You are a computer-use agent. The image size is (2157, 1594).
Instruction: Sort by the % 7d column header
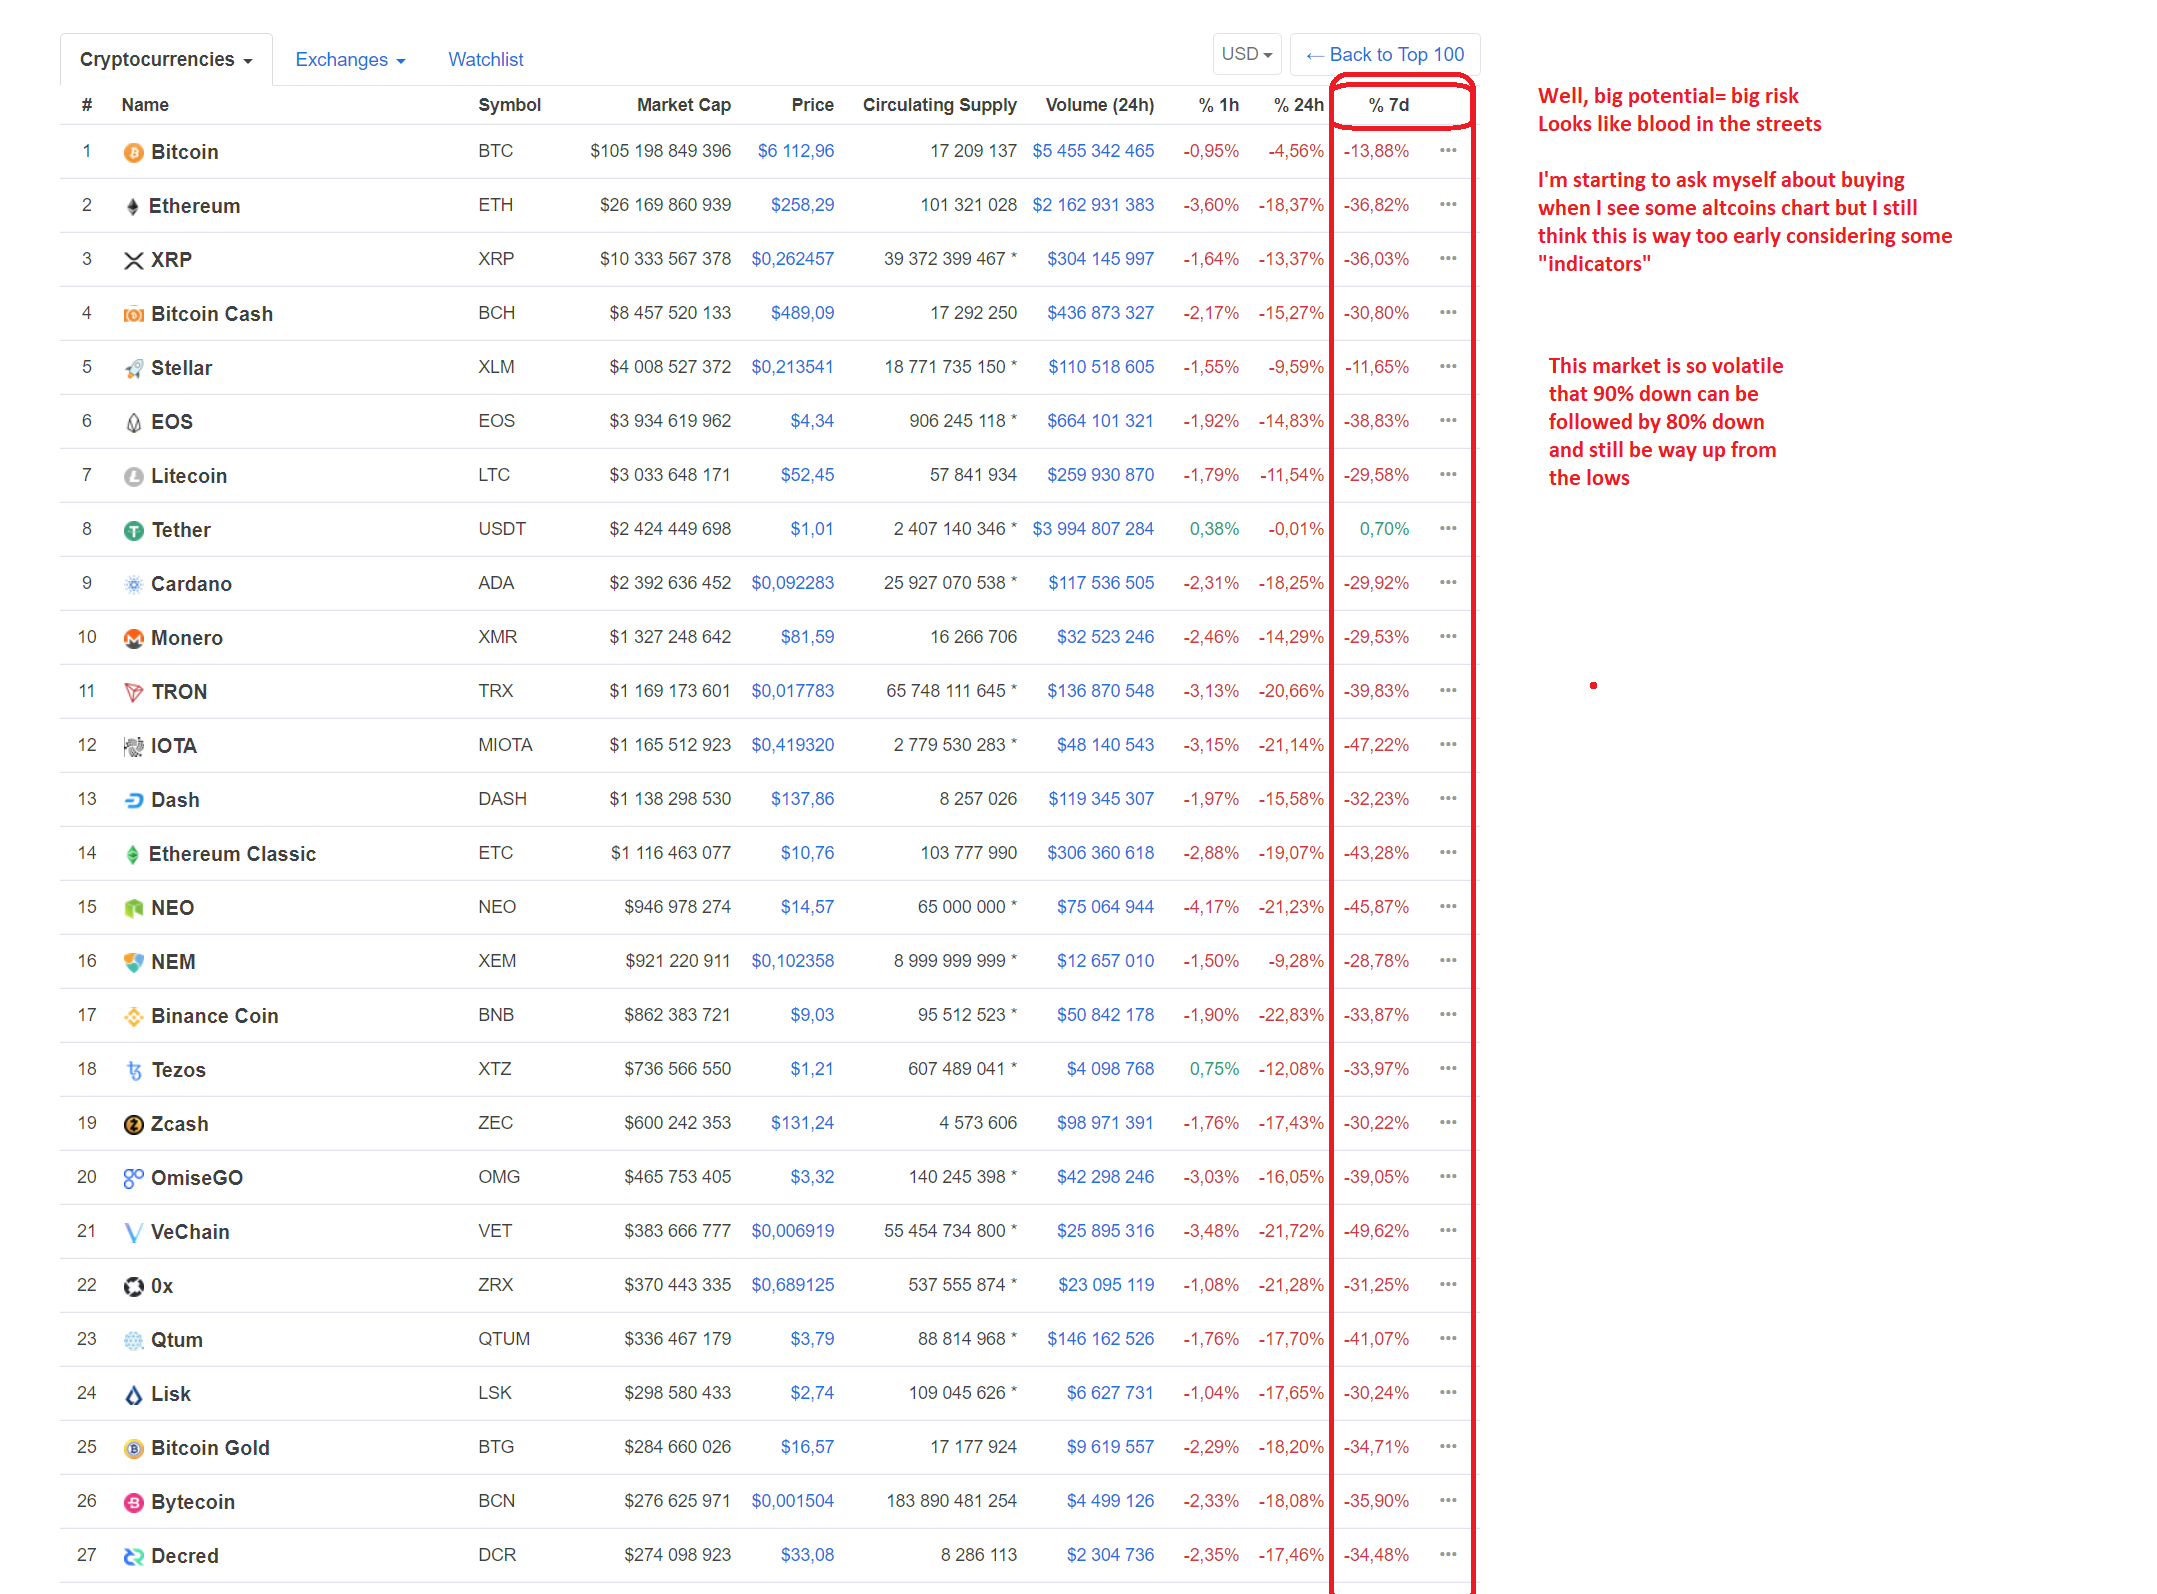click(1388, 105)
